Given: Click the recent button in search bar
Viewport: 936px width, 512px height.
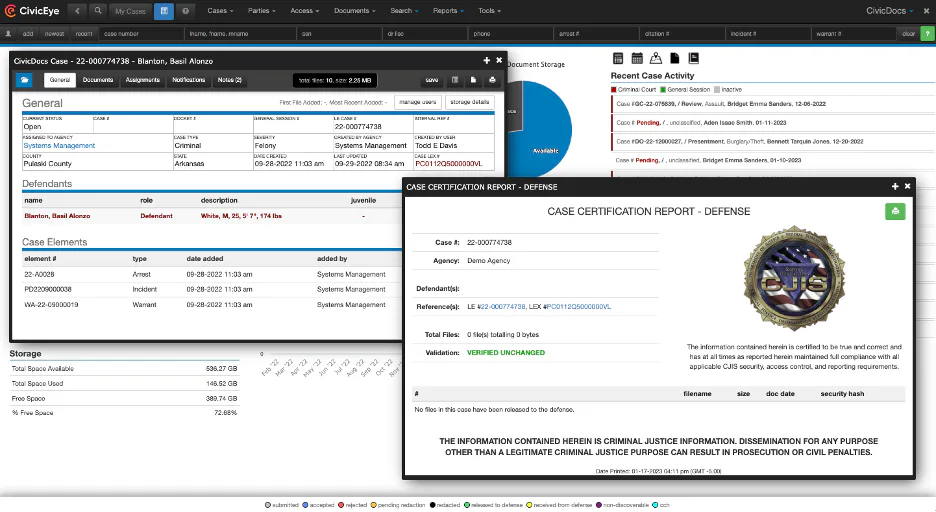Looking at the screenshot, I should 84,34.
